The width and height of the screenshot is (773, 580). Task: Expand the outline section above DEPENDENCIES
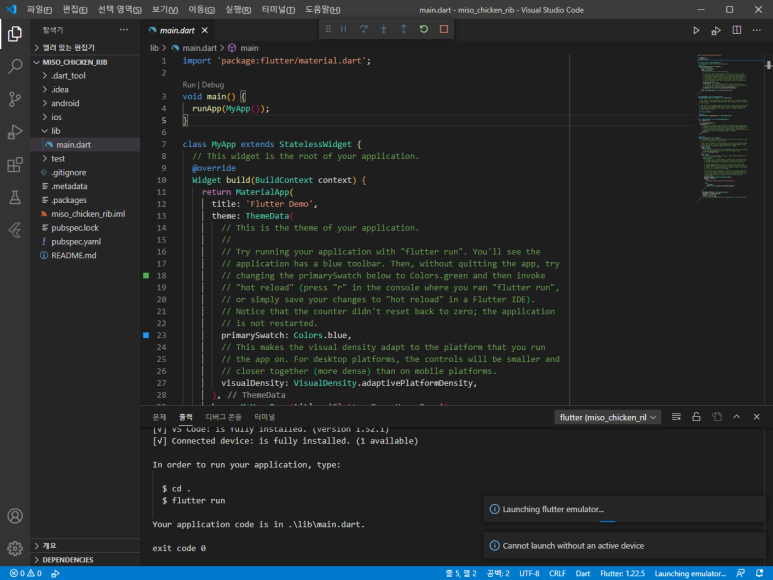click(85, 546)
